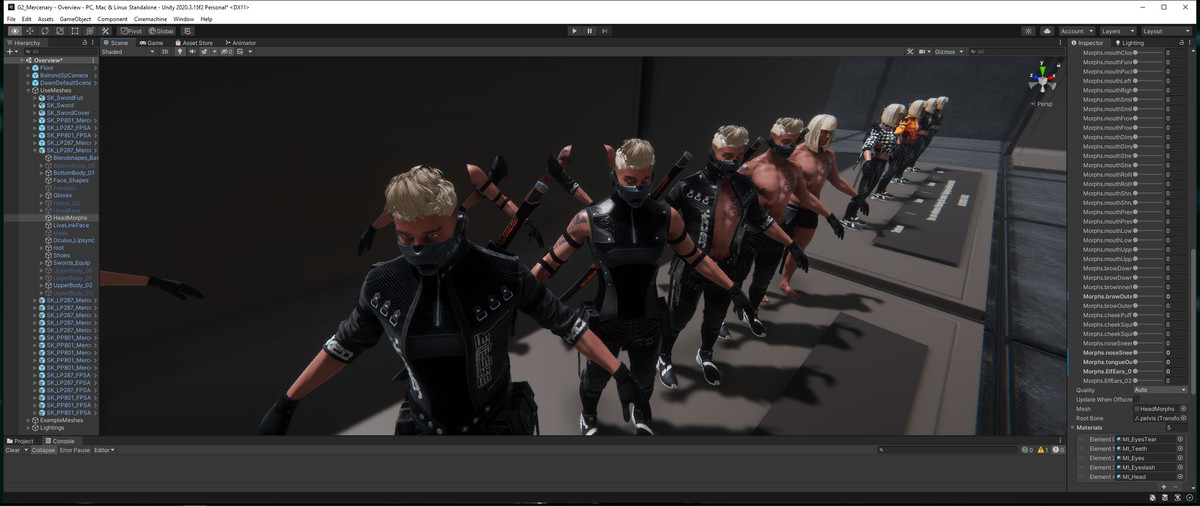Open the Editor console dropdown
The image size is (1200, 506).
click(104, 450)
